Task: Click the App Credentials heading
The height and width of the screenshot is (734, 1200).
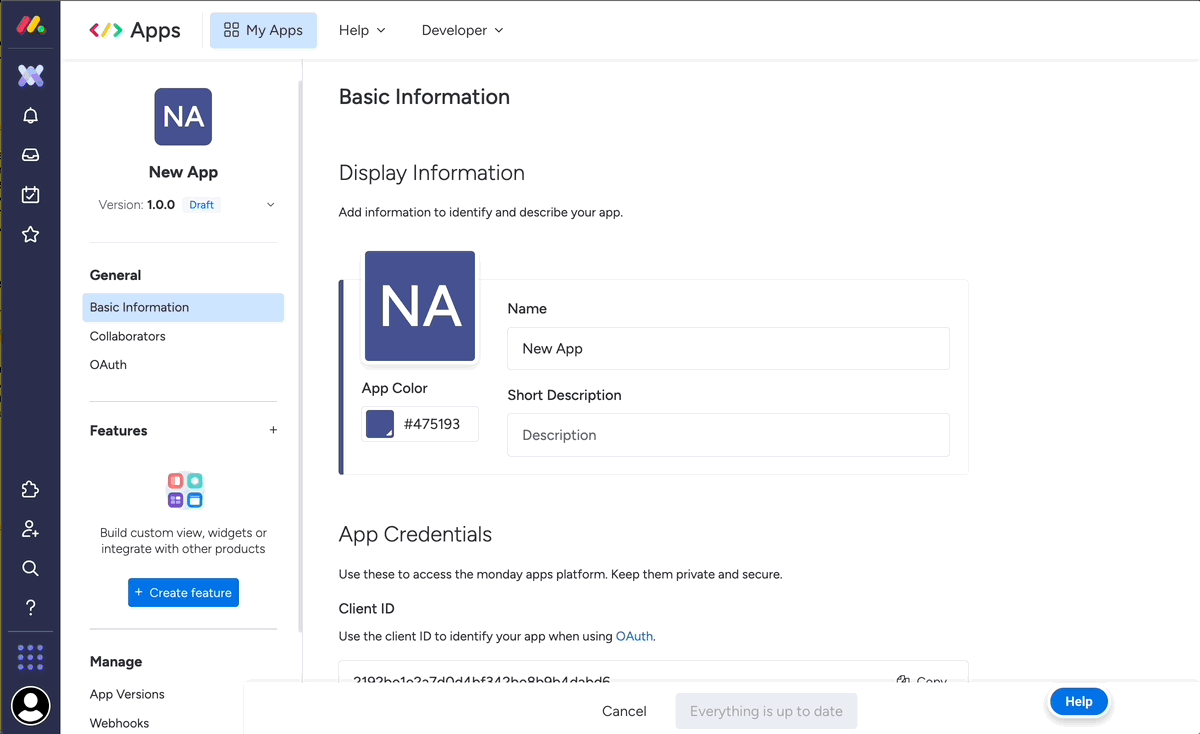Action: [x=415, y=534]
